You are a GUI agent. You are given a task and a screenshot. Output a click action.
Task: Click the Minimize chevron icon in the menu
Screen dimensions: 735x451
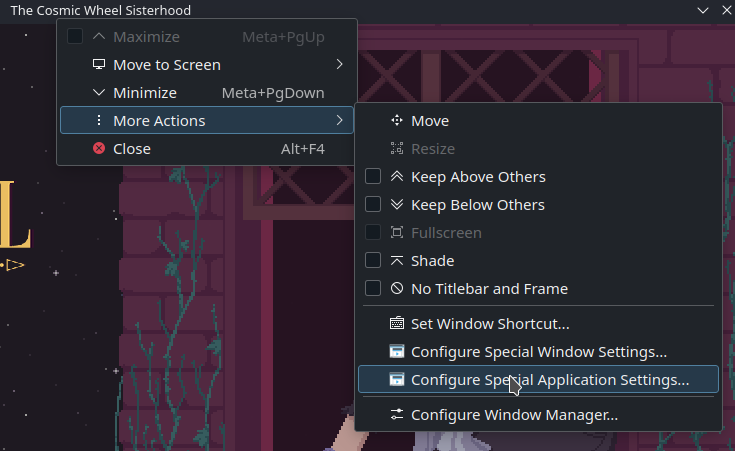(98, 92)
